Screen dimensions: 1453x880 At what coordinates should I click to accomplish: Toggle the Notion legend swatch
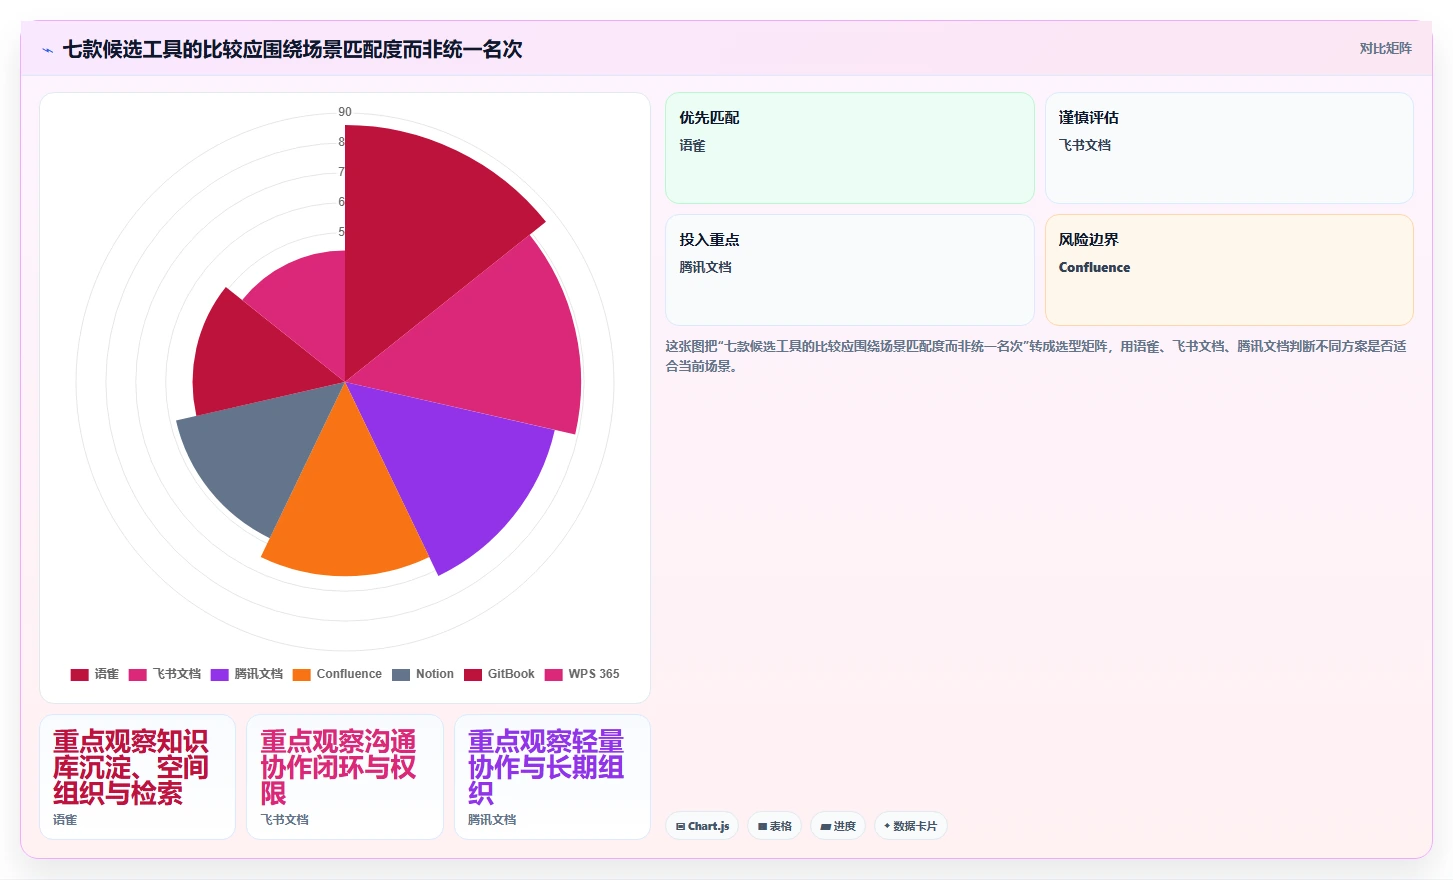coord(401,674)
